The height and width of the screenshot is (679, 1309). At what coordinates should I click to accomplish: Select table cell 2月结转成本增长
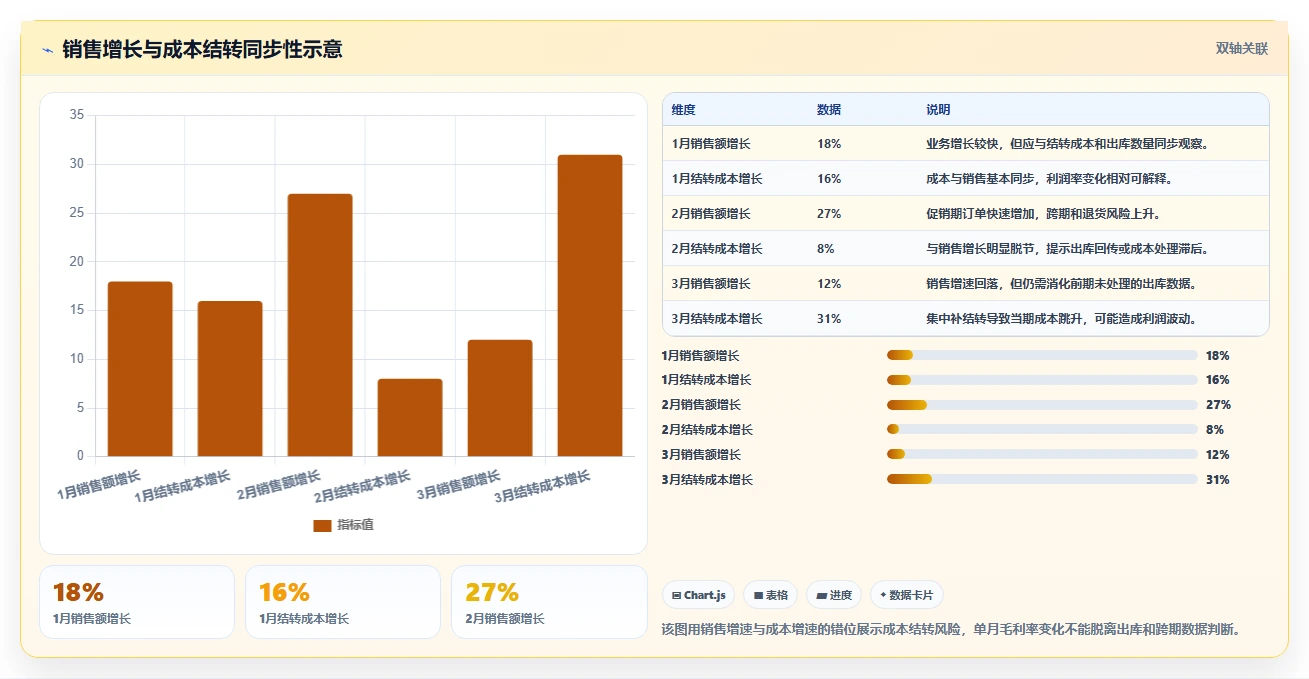[x=717, y=249]
